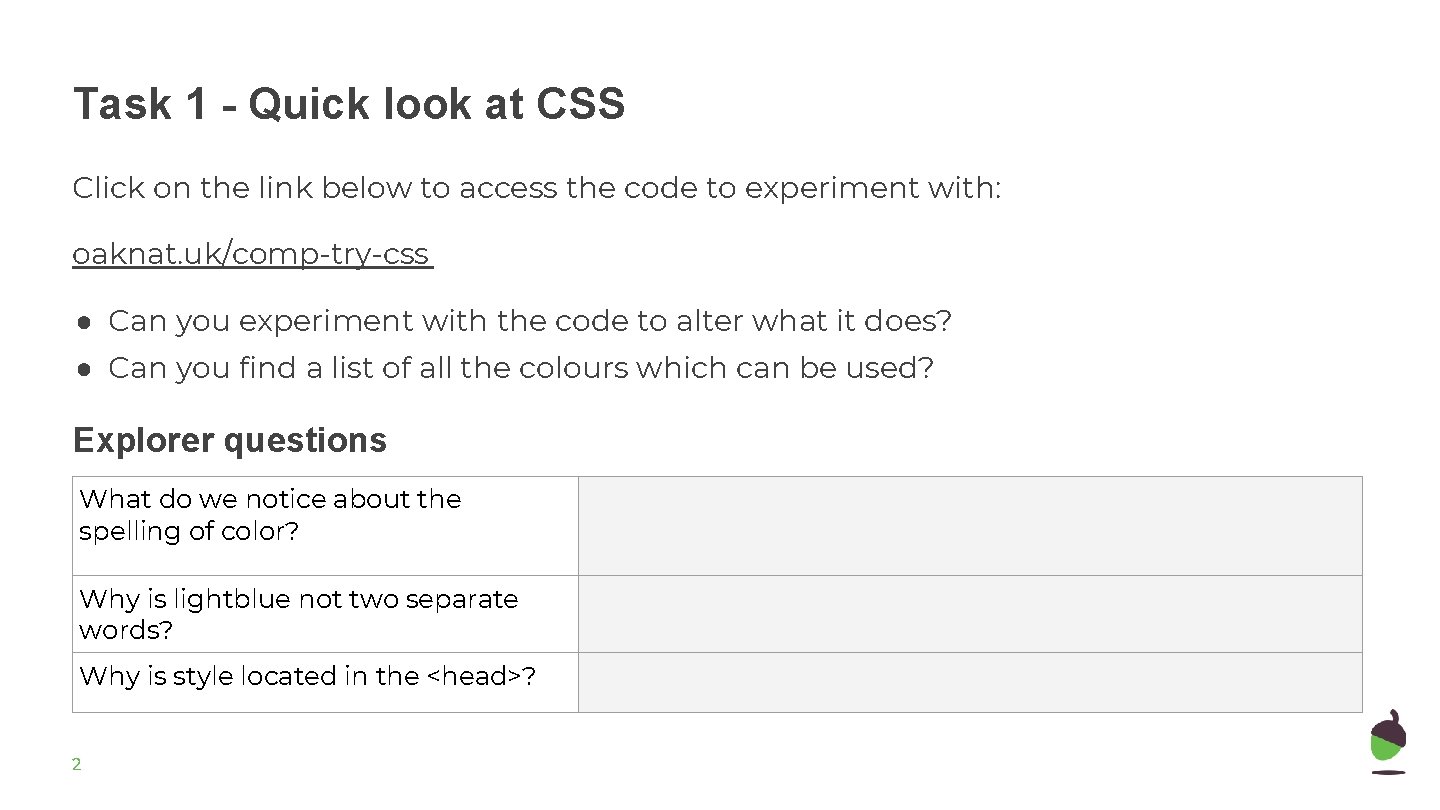Click the 'Why is lightblue' question cell
This screenshot has width=1440, height=810.
tap(325, 614)
